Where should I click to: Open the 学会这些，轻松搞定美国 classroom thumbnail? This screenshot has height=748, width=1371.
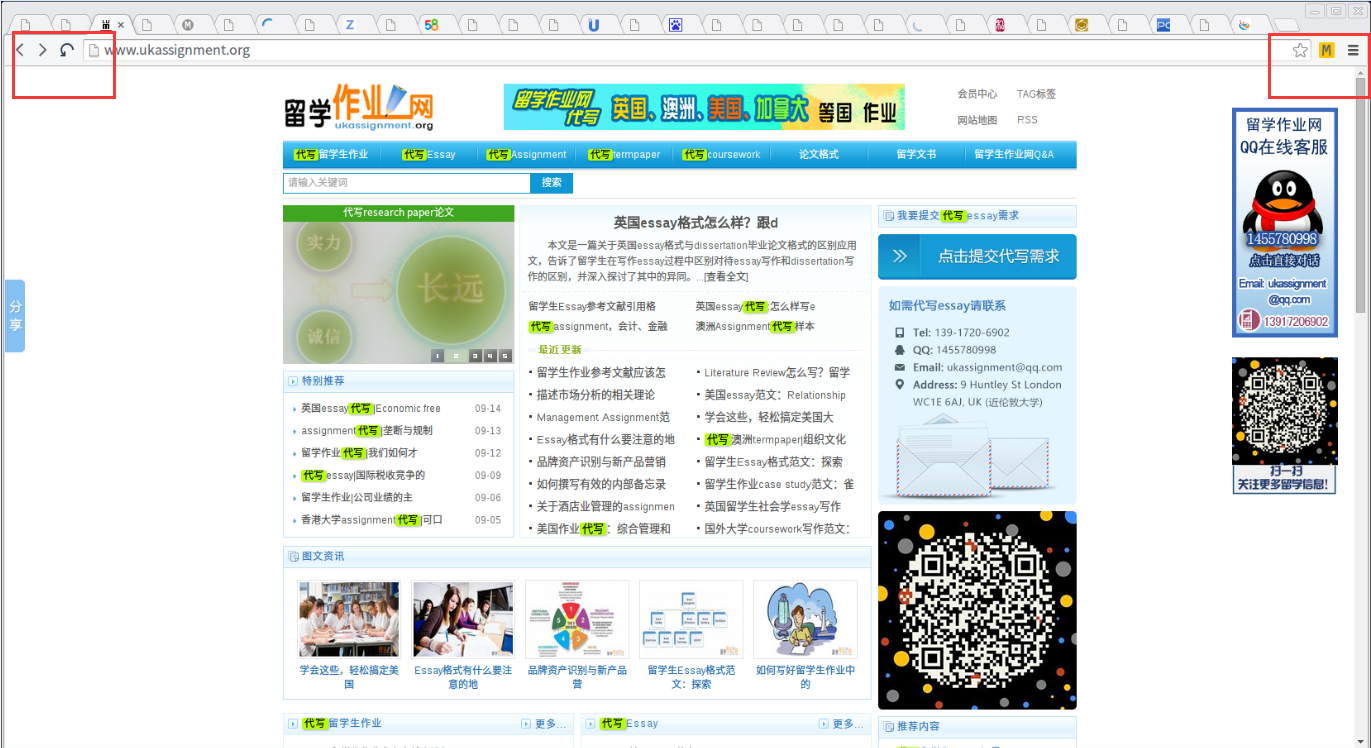point(348,619)
